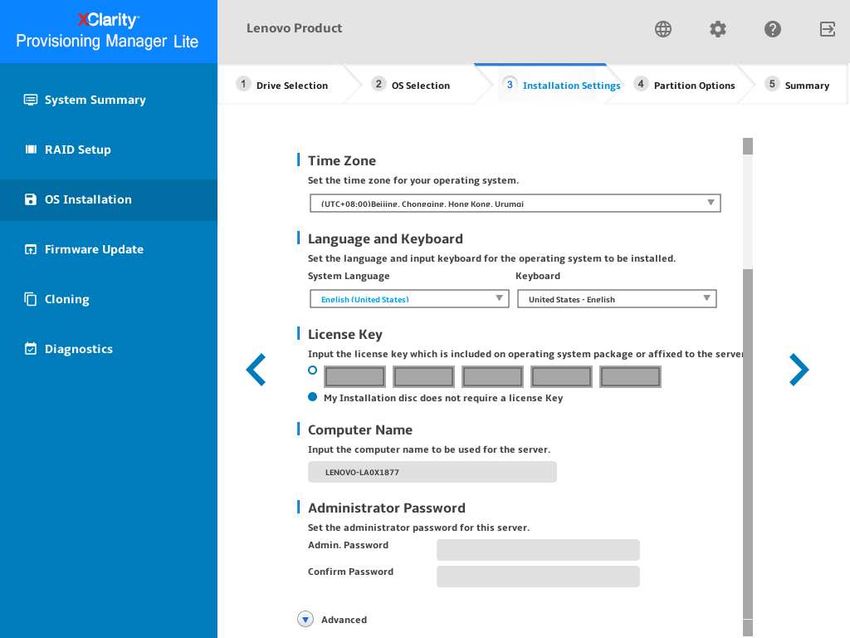Click the 'Time Zone' section heading

342,160
